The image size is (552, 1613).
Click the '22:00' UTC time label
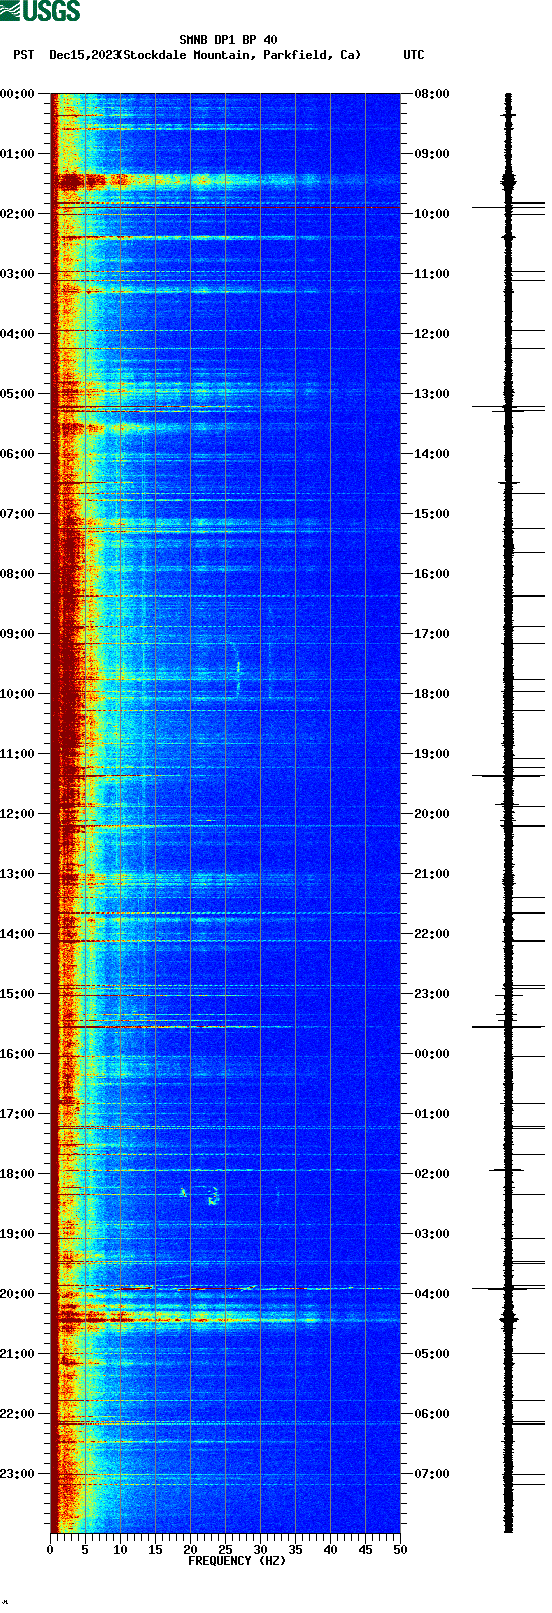click(x=431, y=934)
